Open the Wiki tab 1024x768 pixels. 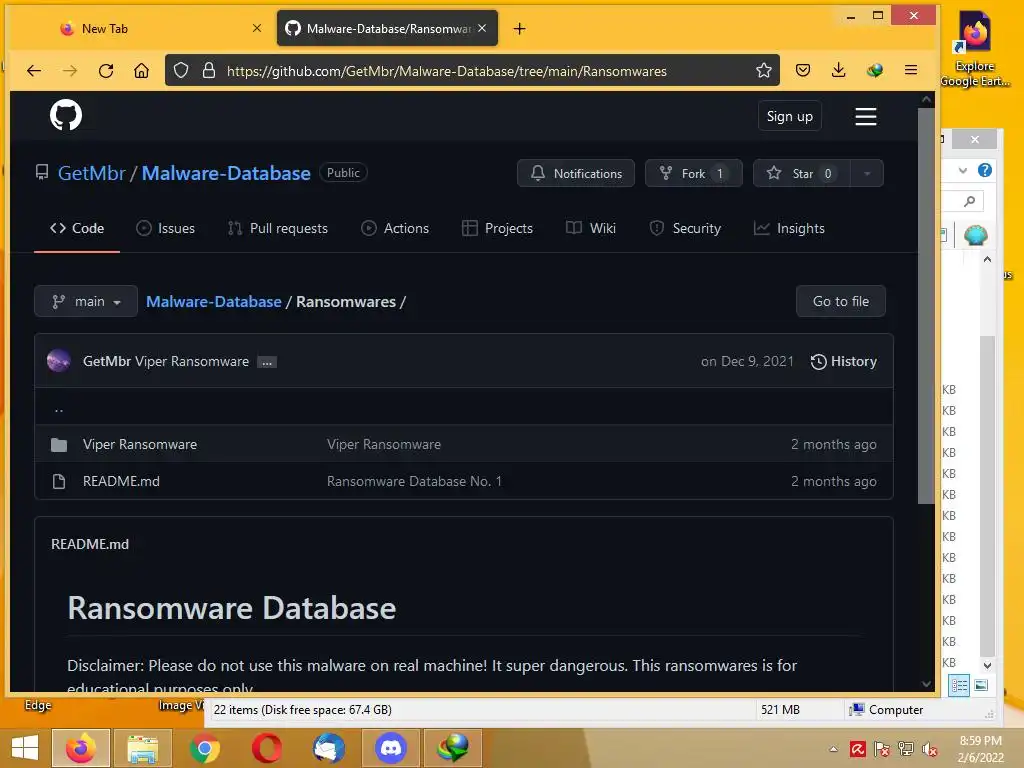coord(591,228)
